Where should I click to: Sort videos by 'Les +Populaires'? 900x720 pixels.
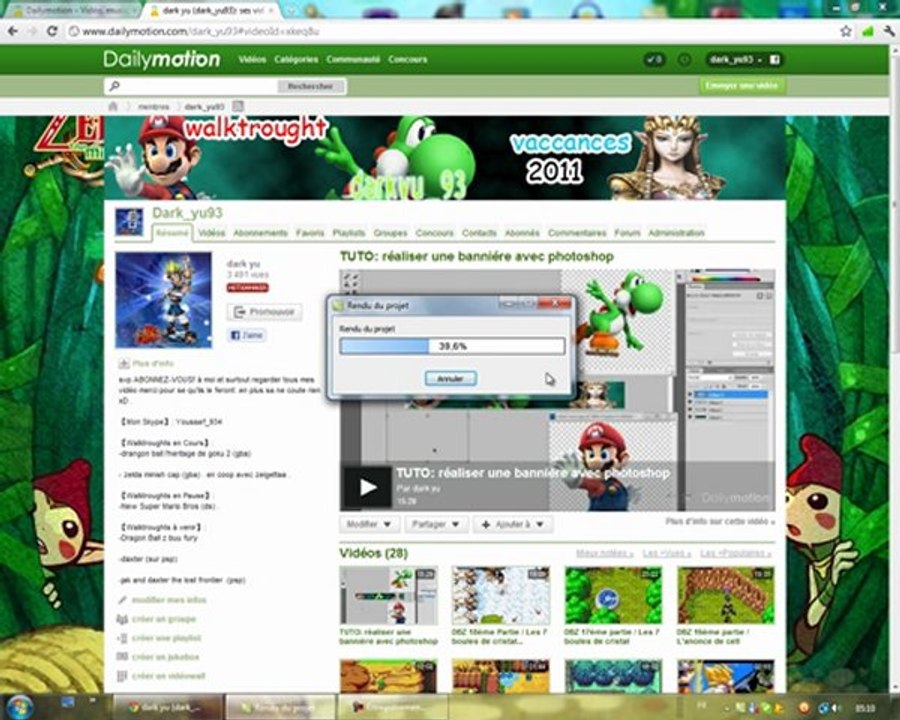click(x=736, y=553)
